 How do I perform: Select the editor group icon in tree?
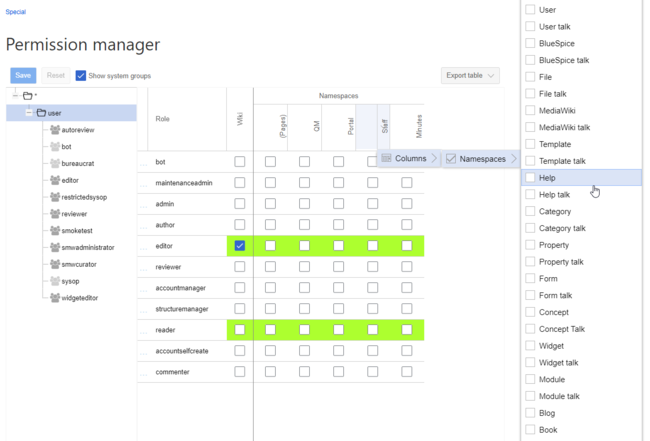point(55,181)
